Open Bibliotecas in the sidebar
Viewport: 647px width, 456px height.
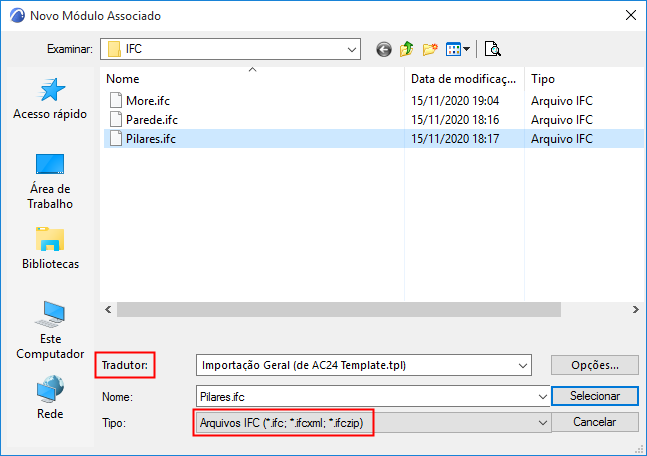click(x=50, y=248)
